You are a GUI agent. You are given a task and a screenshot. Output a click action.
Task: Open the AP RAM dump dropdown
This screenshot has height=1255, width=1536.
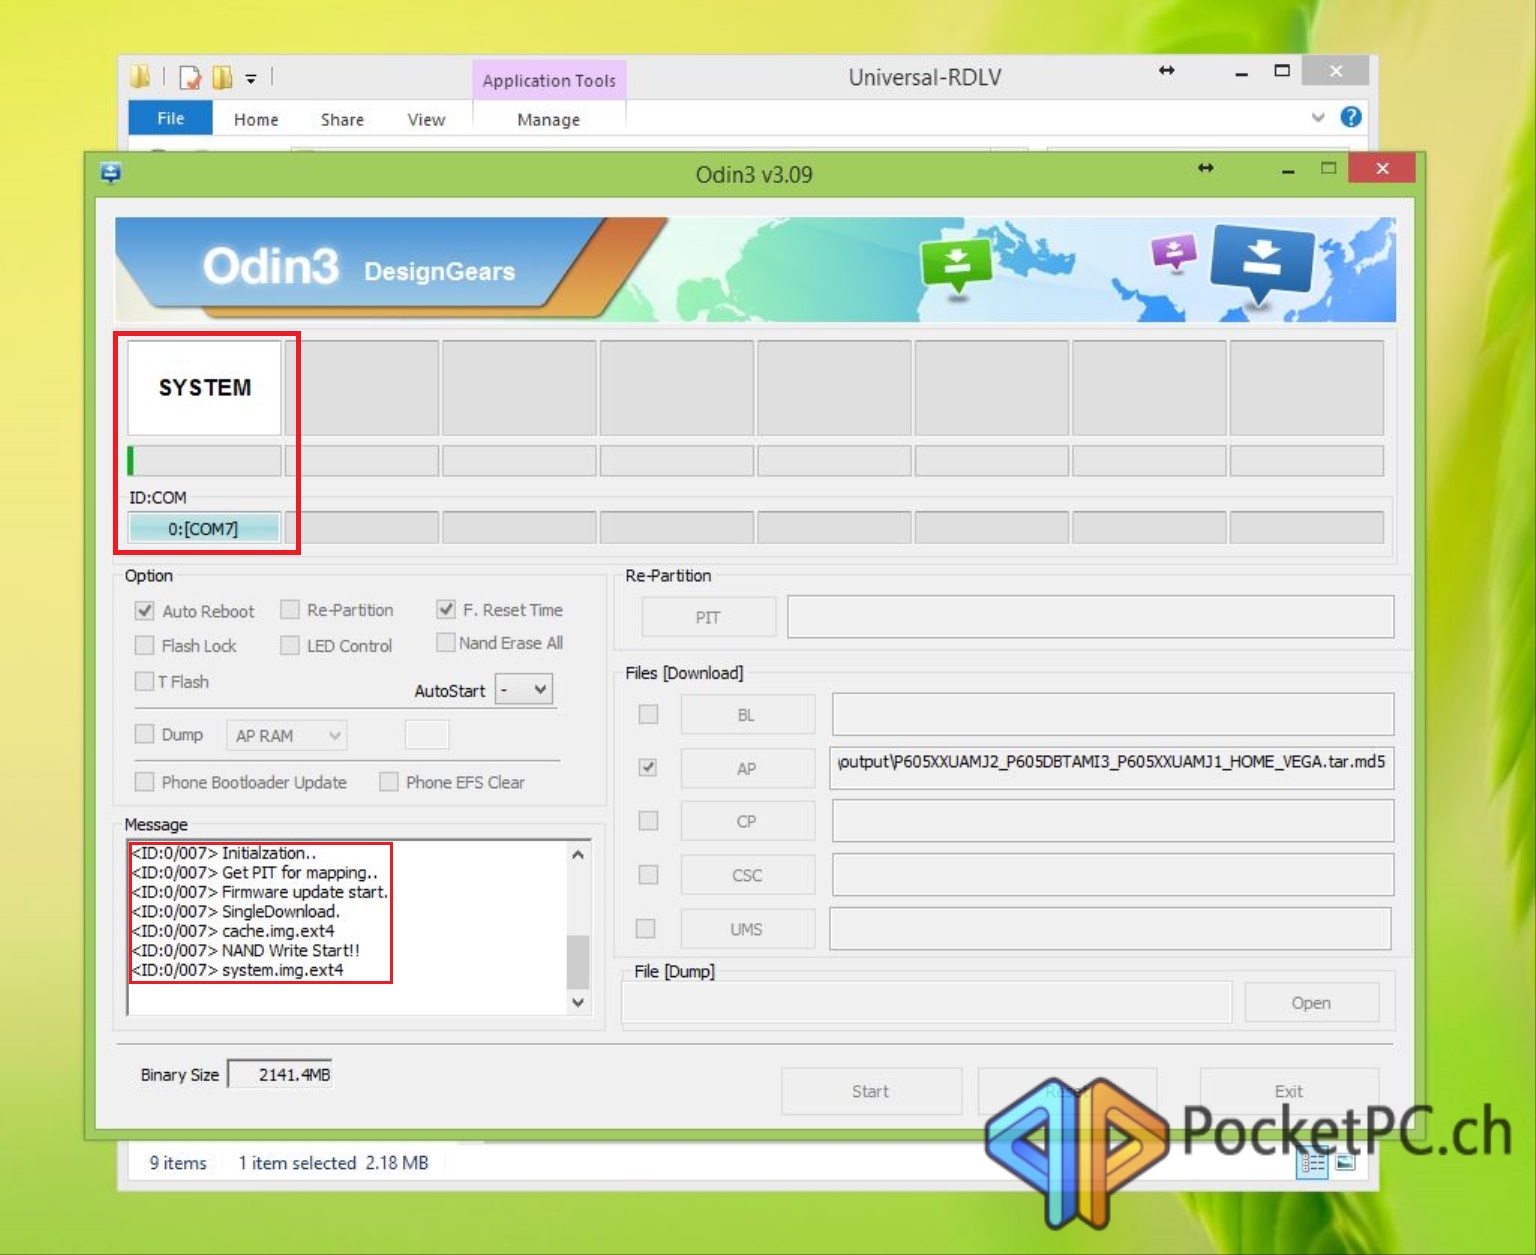point(287,736)
